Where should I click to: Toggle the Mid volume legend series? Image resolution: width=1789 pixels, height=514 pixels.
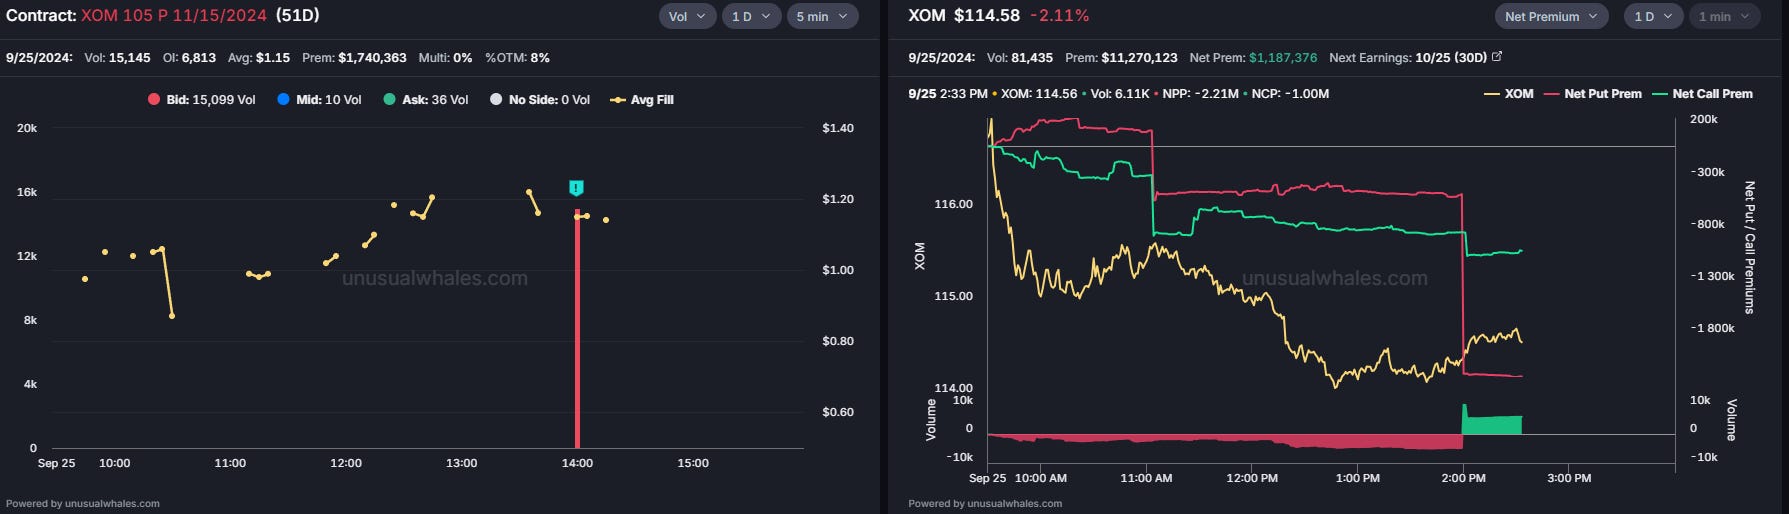319,100
